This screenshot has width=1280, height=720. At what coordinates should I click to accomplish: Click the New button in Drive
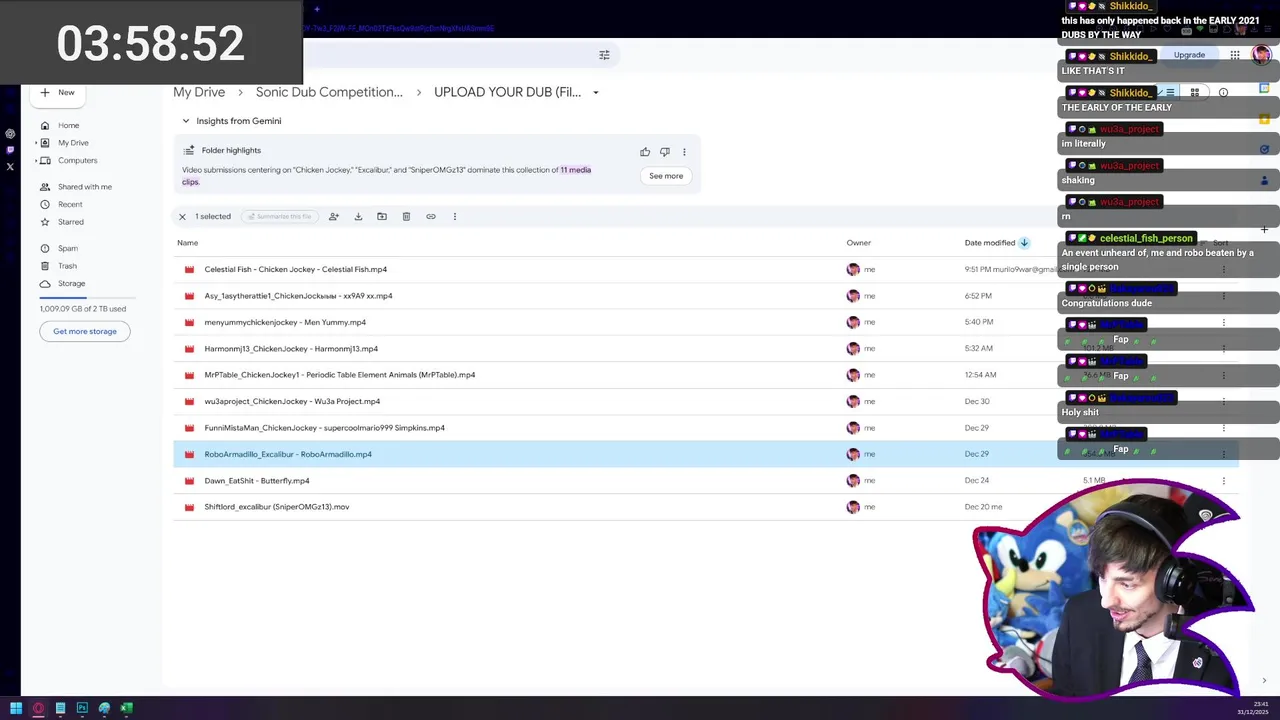click(58, 92)
